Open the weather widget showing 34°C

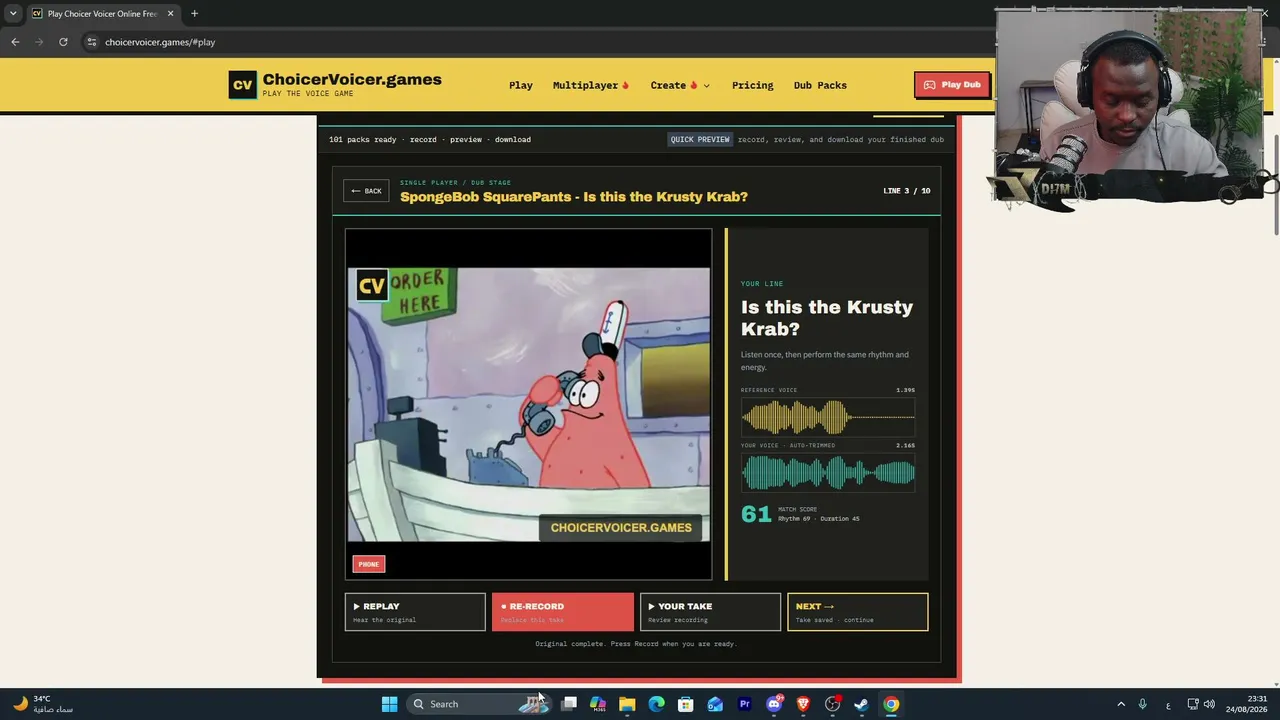[x=42, y=704]
